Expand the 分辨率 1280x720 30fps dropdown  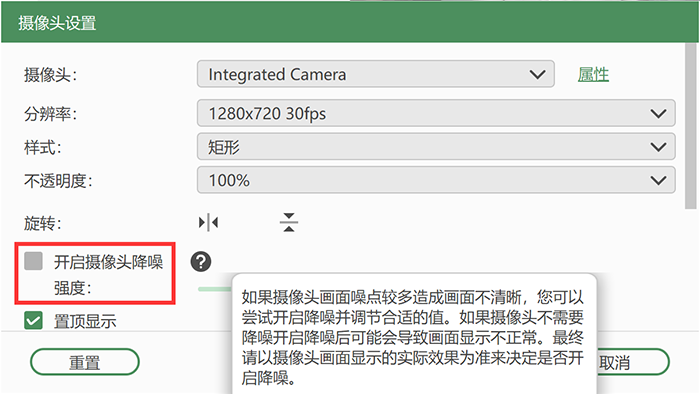coord(436,113)
